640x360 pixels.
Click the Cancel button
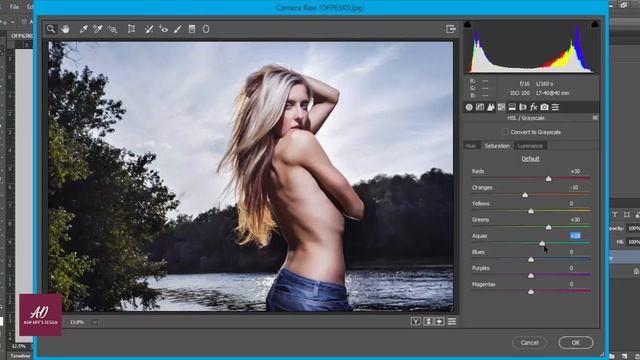coord(529,342)
